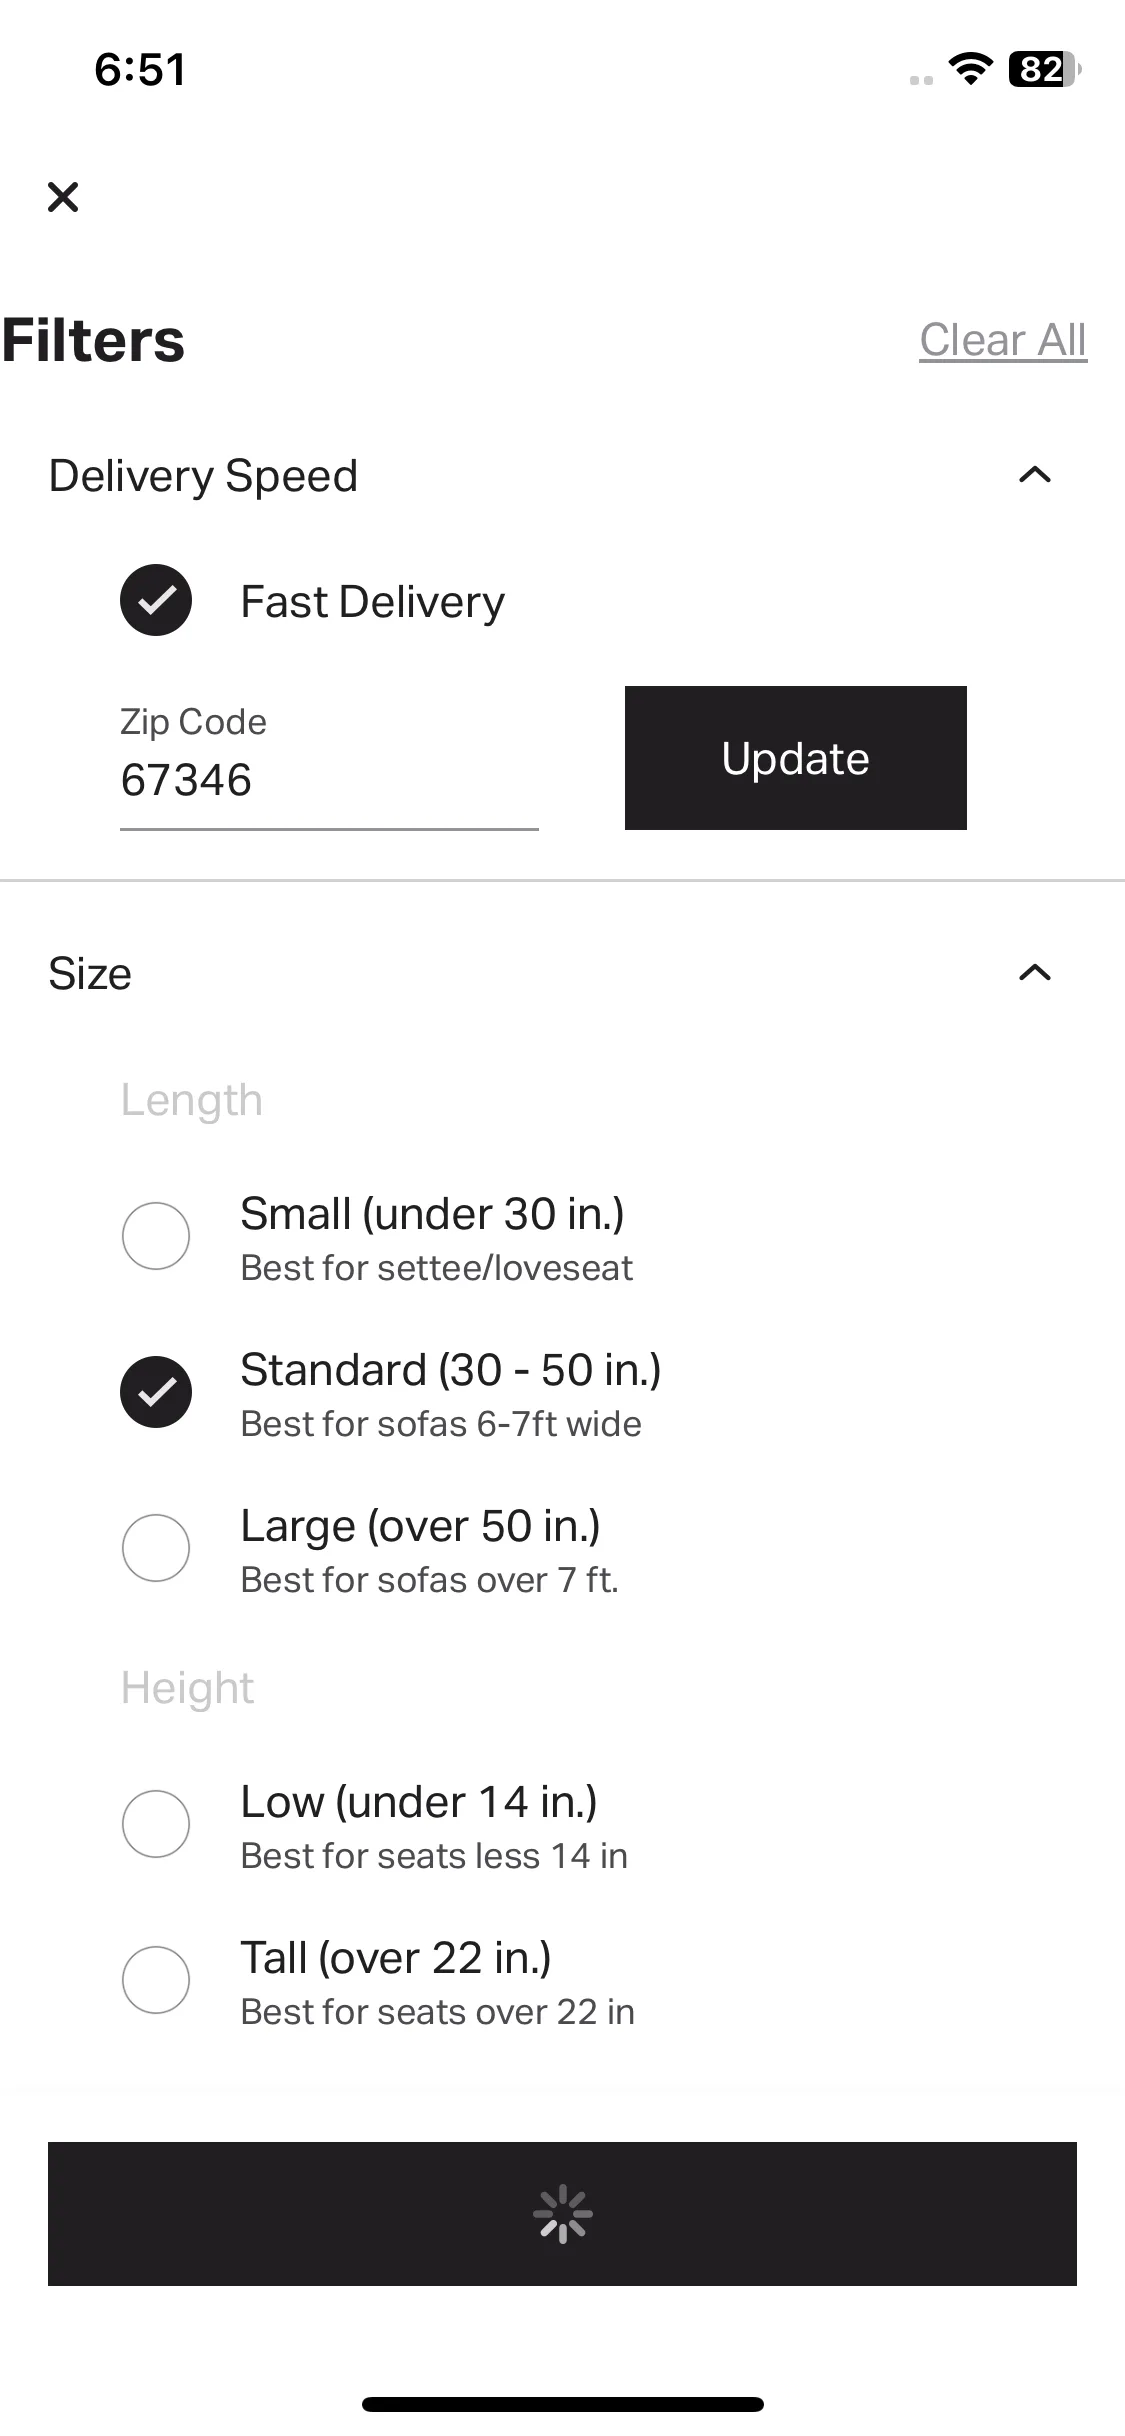Tap the Wi-Fi status icon
Screen dimensions: 1125x2436
pos(969,69)
